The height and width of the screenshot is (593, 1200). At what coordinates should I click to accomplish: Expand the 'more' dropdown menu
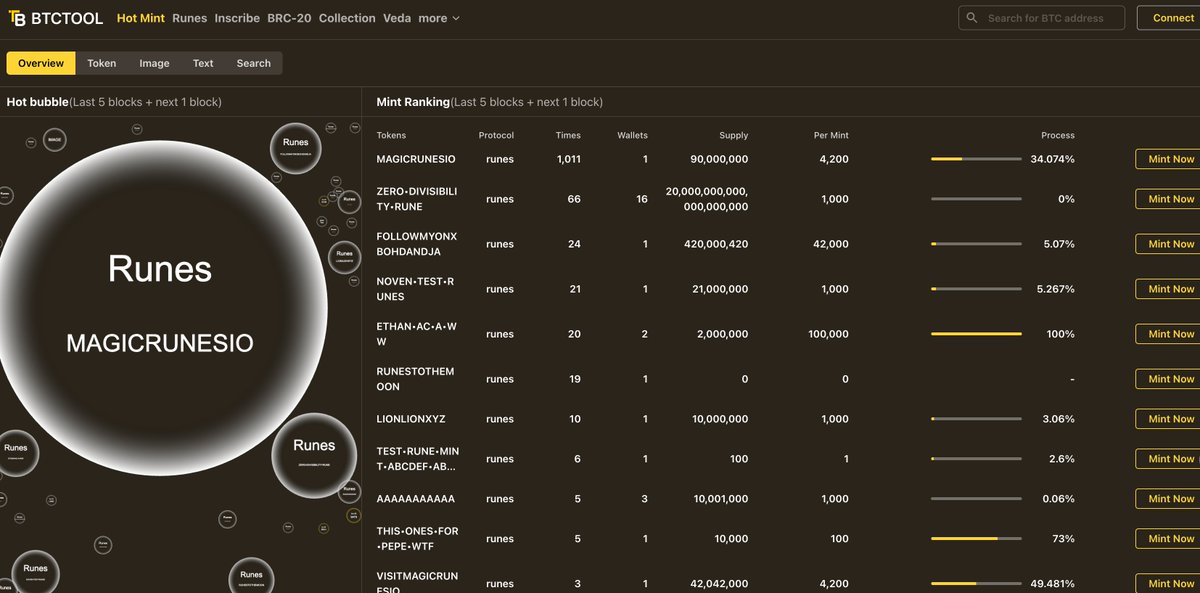point(439,18)
